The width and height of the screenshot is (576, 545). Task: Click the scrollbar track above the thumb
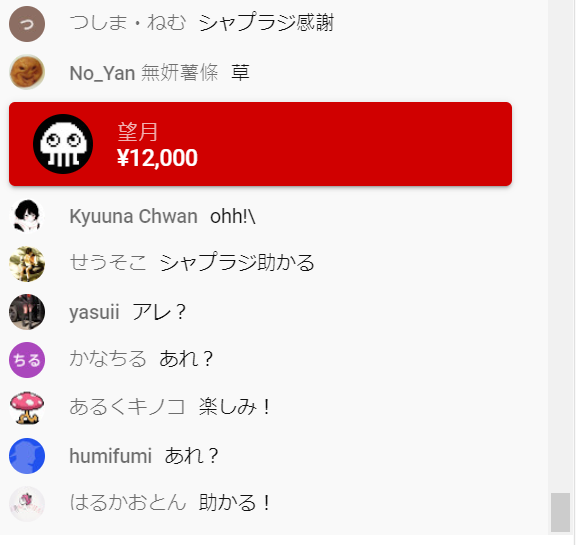(x=561, y=246)
